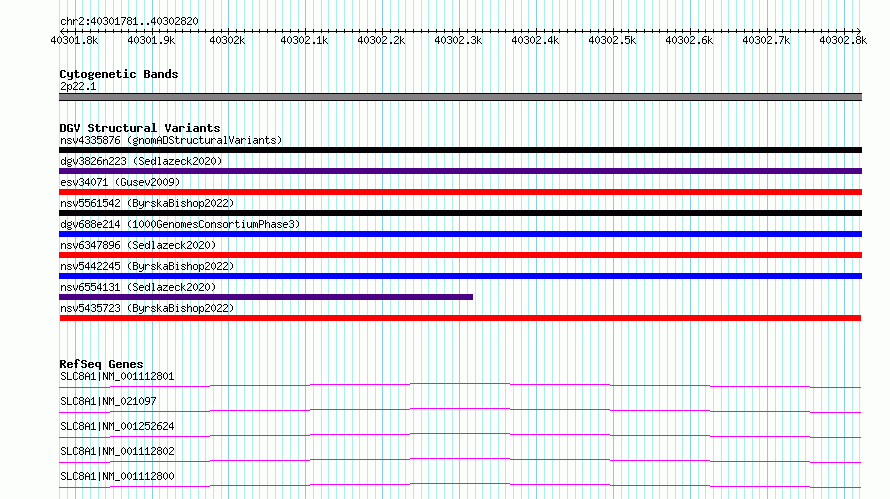Click the chr2:40301781..40302820 region label
The width and height of the screenshot is (890, 499).
point(129,21)
